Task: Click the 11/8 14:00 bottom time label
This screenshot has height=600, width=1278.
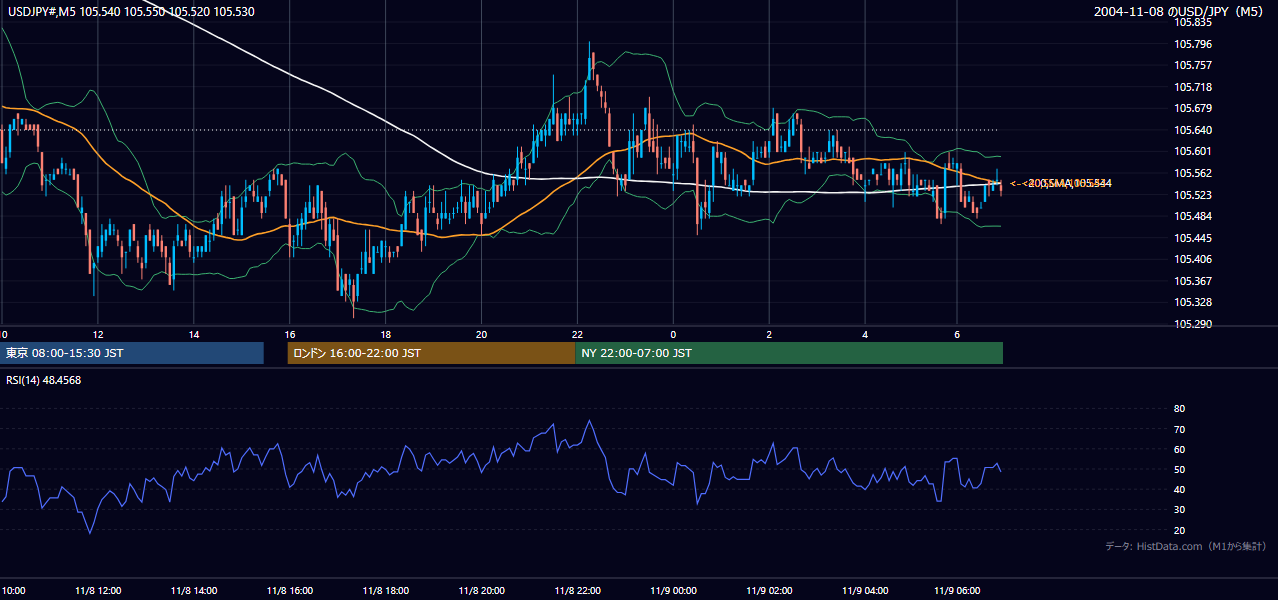Action: tap(194, 591)
